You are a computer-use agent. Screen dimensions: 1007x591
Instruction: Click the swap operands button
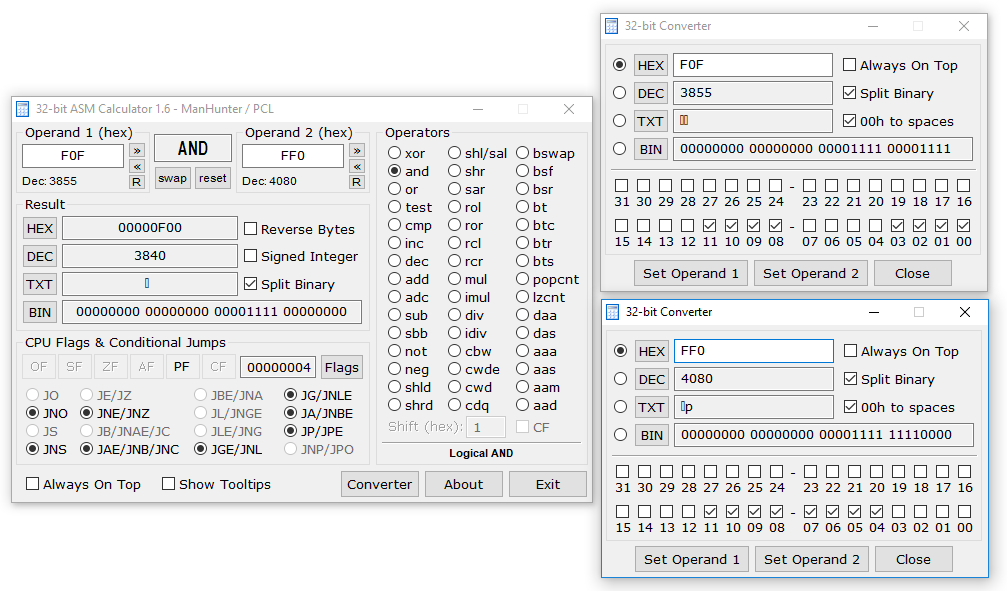(x=173, y=178)
